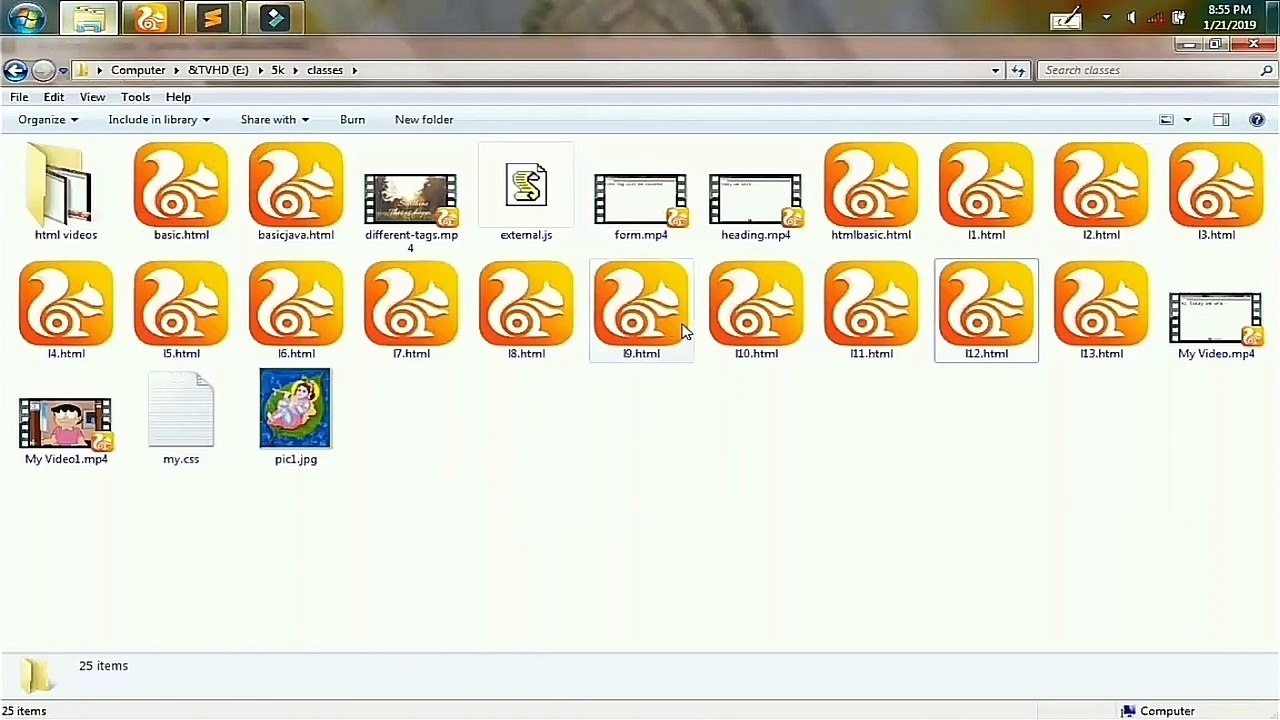Viewport: 1280px width, 720px height.
Task: Change the view using the view icon
Action: pos(1166,120)
